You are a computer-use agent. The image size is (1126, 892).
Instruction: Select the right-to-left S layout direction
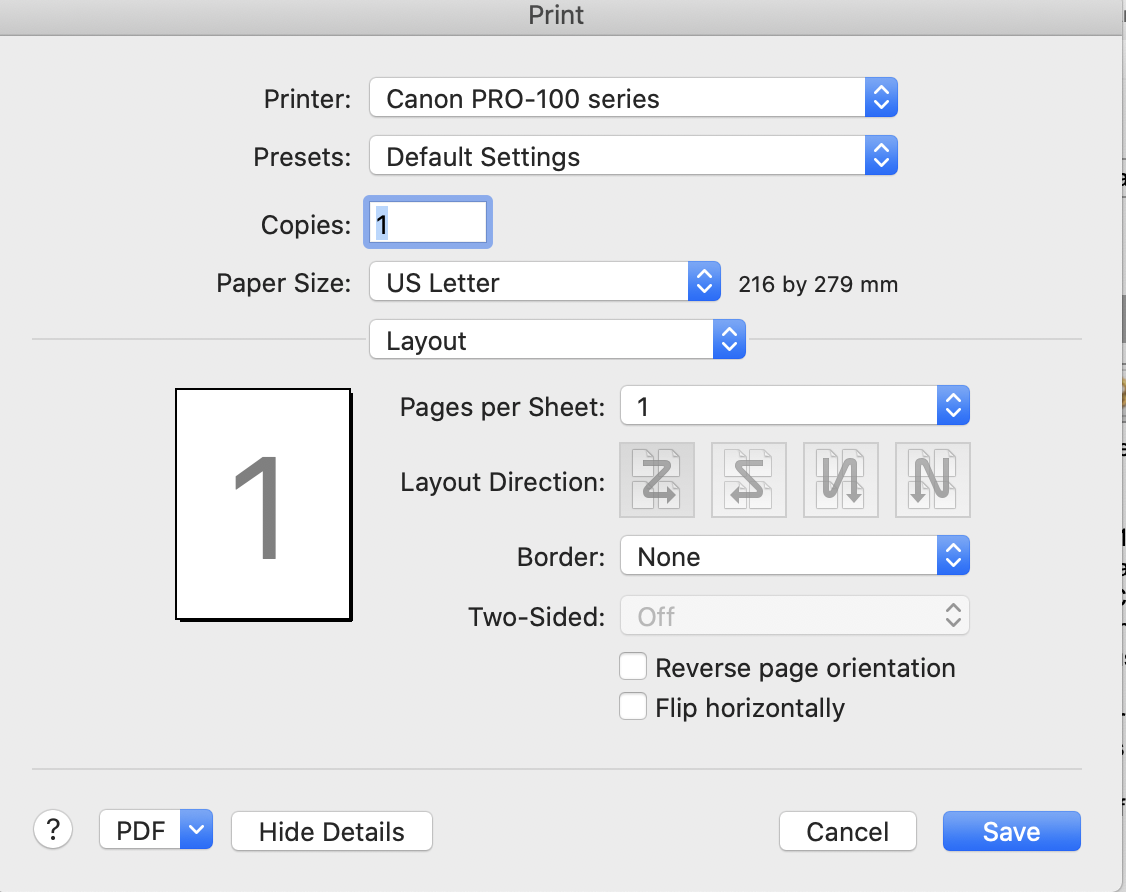click(x=749, y=480)
